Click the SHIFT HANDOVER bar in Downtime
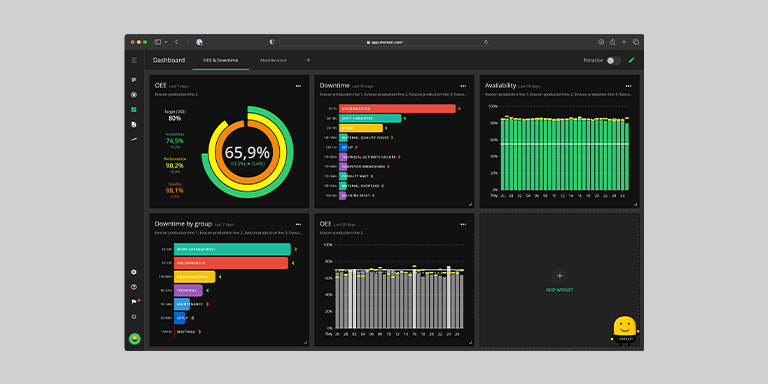Viewport: 768px width, 384px height. (370, 119)
